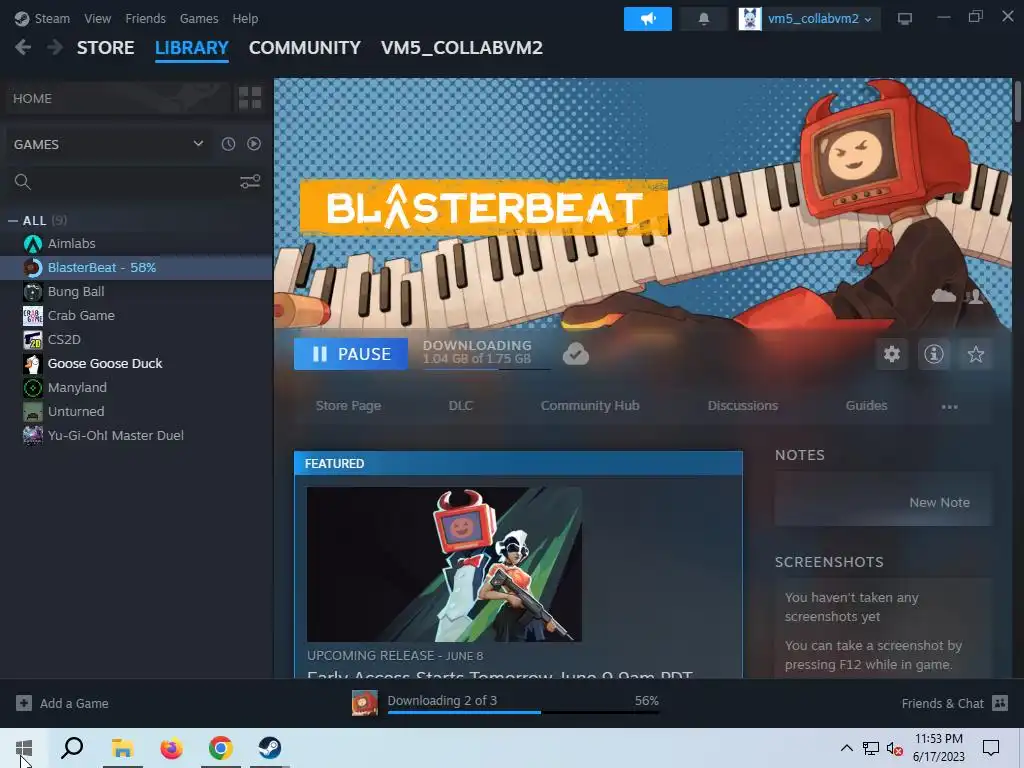Click the vertical scrollbar of game page
Viewport: 1024px width, 768px height.
pos(1017,101)
